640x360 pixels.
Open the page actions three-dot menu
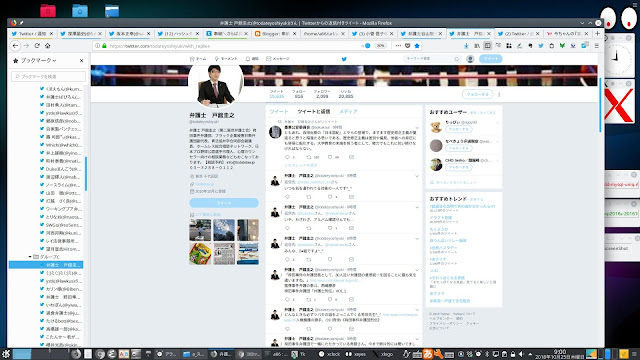coord(398,46)
